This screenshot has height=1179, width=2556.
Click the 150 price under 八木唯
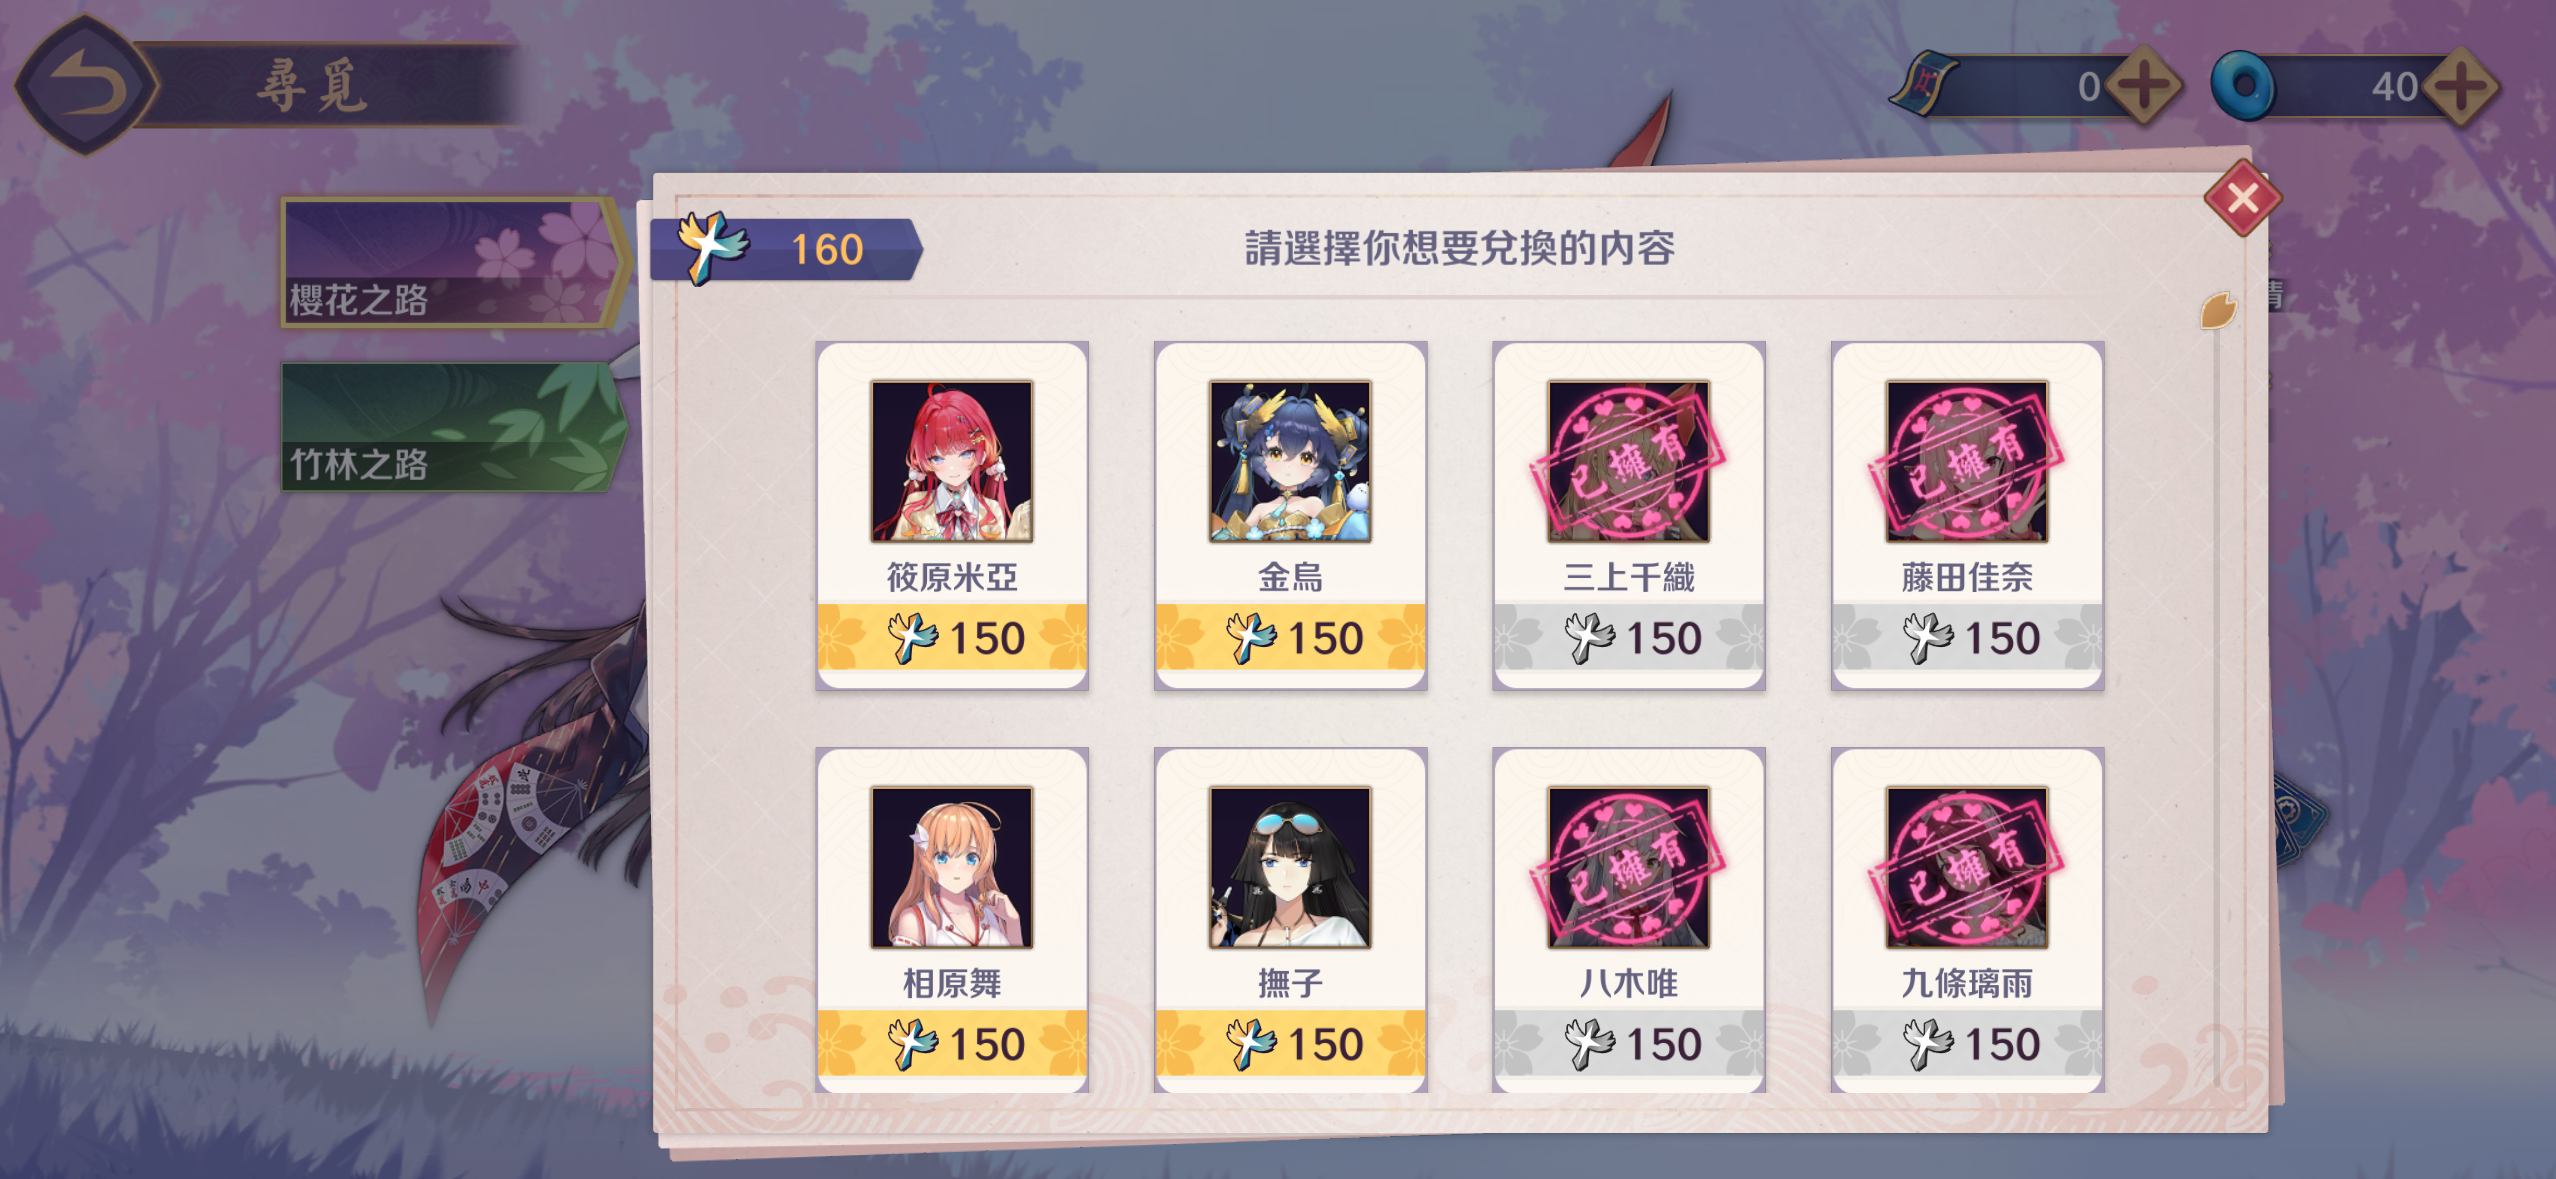pyautogui.click(x=1629, y=1043)
